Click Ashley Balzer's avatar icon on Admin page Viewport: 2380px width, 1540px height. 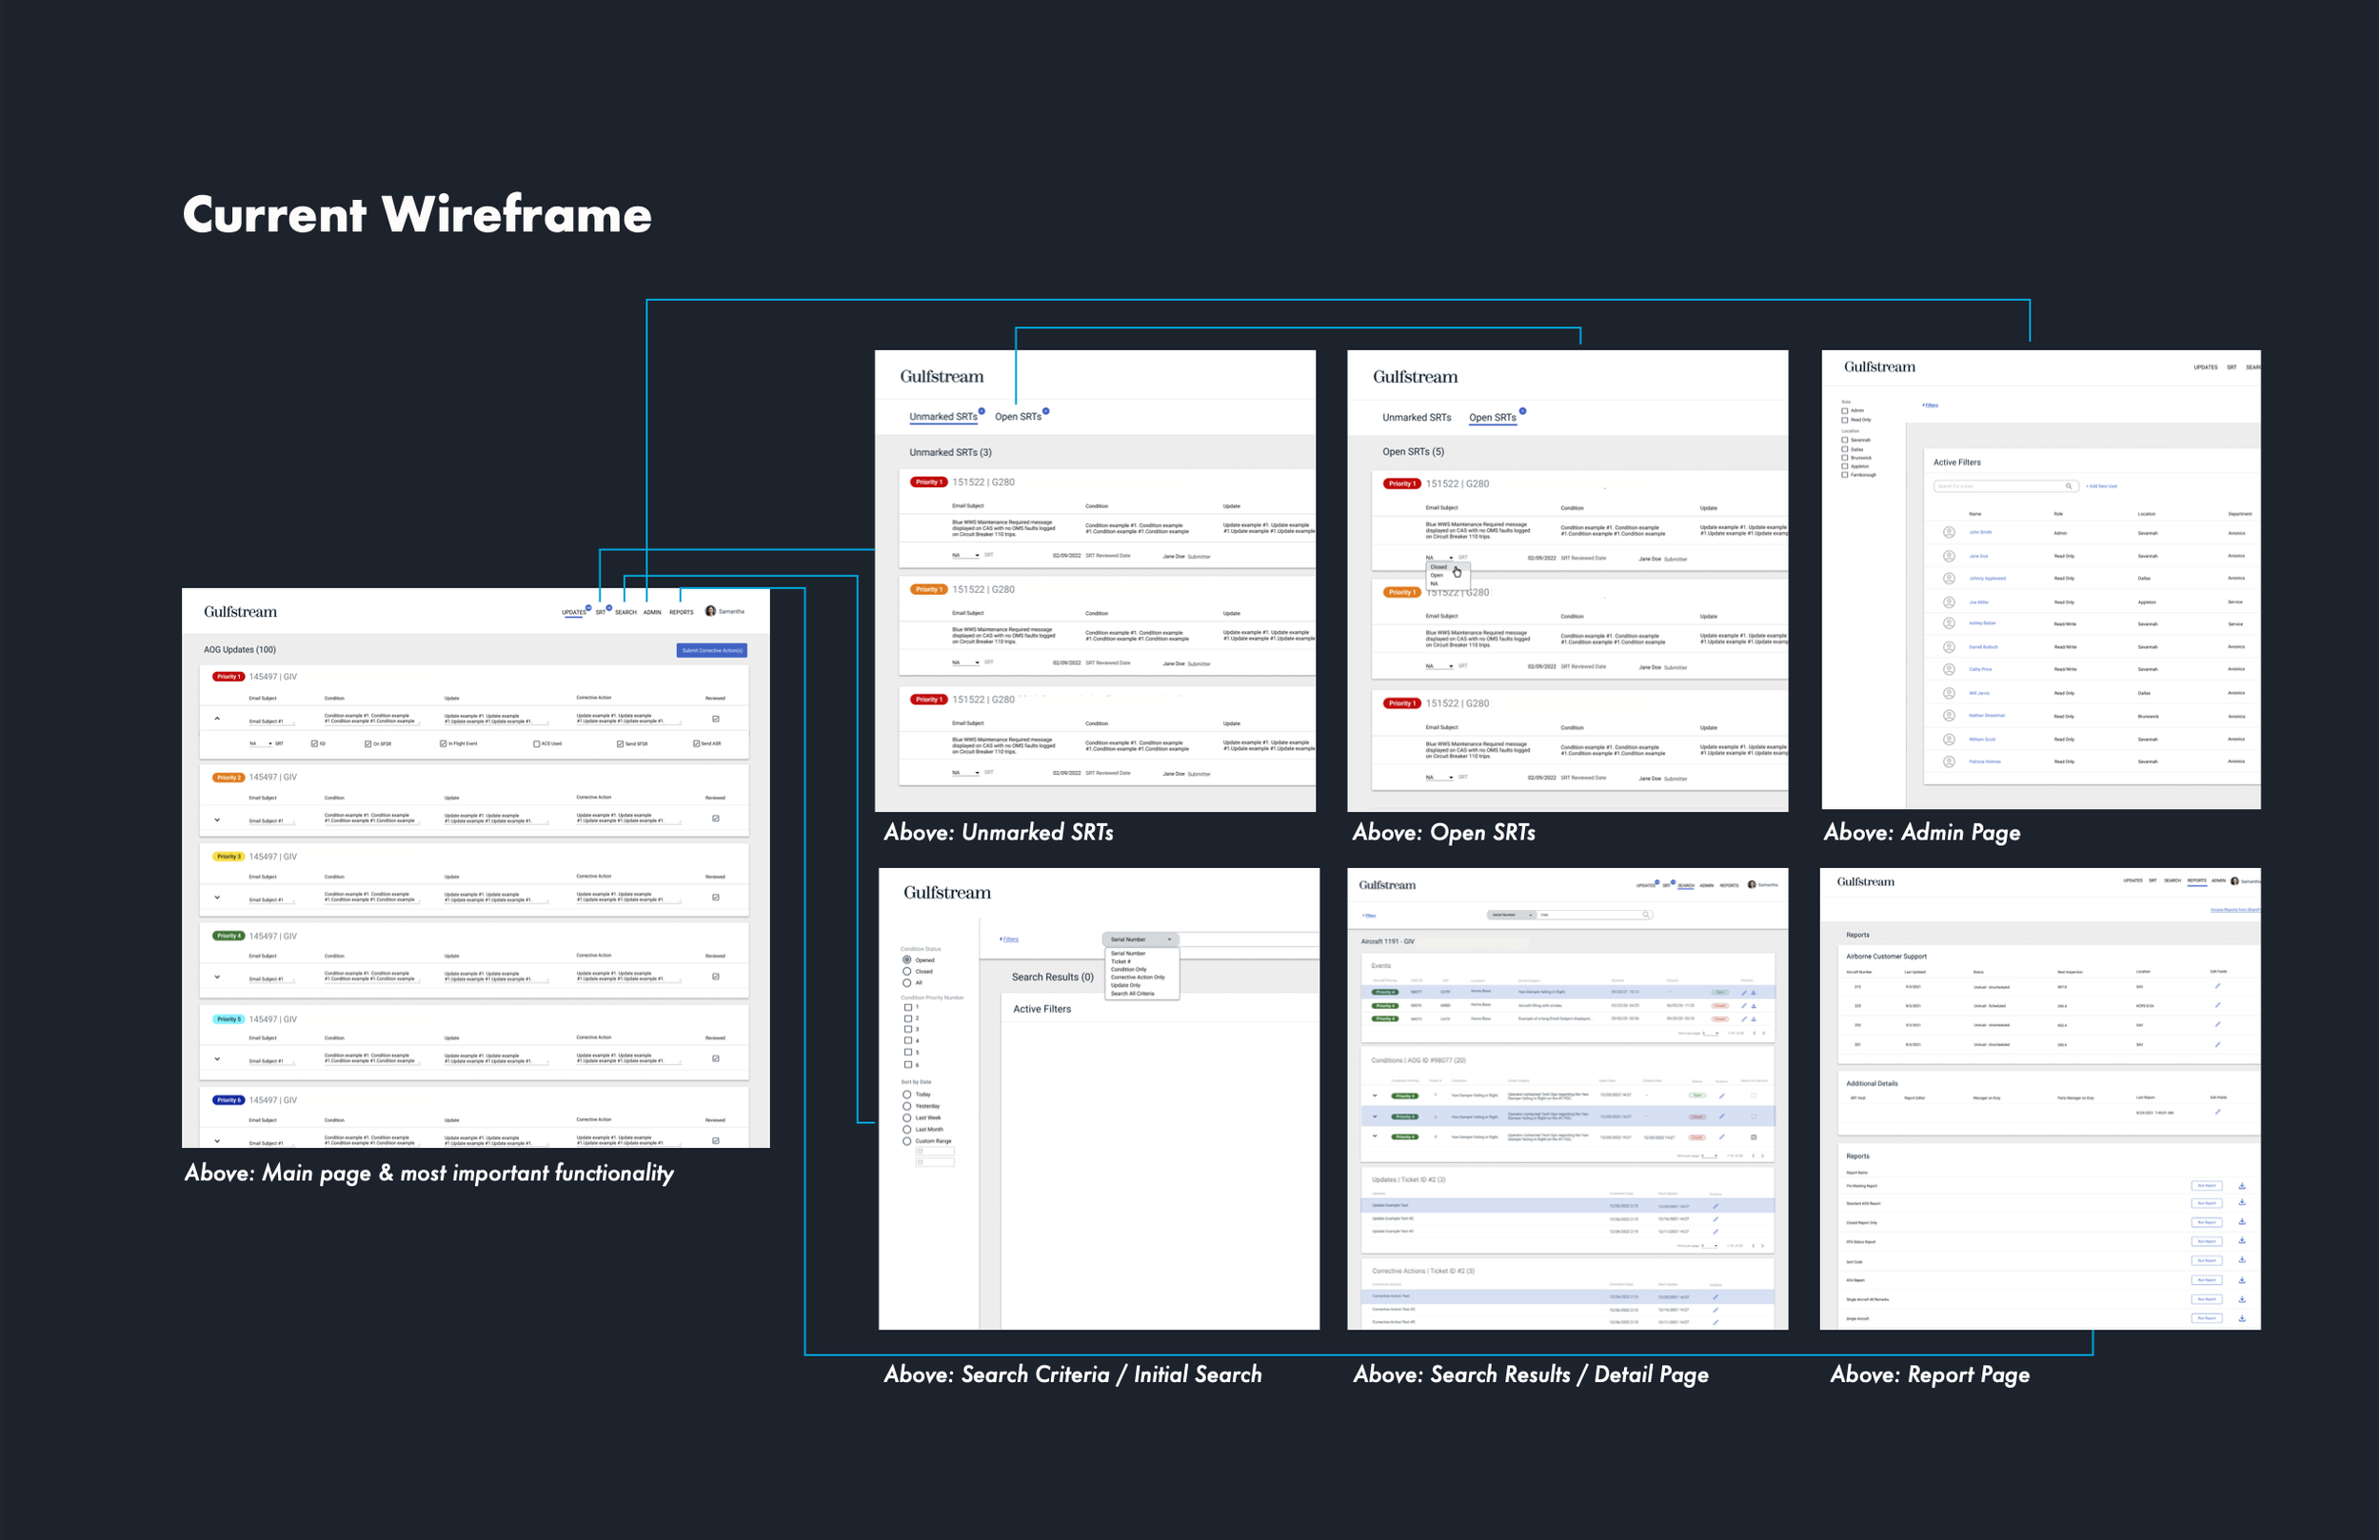coord(1949,623)
